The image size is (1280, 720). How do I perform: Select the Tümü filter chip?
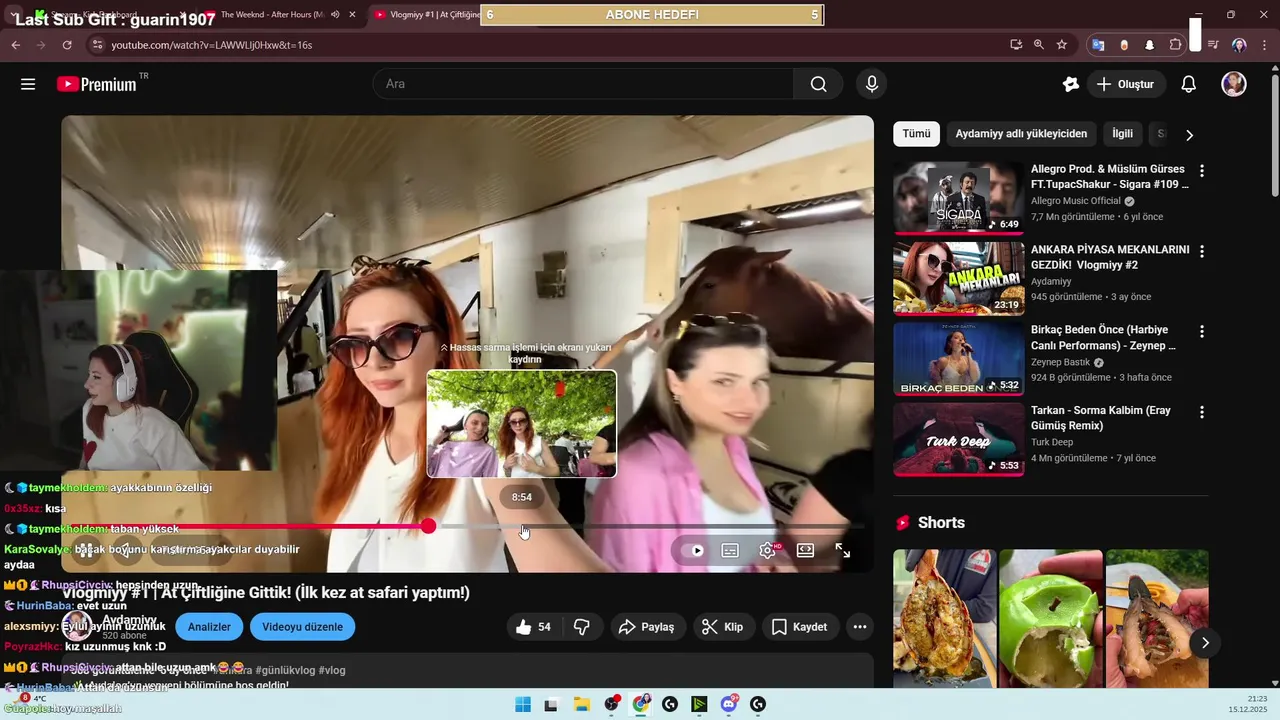click(x=916, y=133)
